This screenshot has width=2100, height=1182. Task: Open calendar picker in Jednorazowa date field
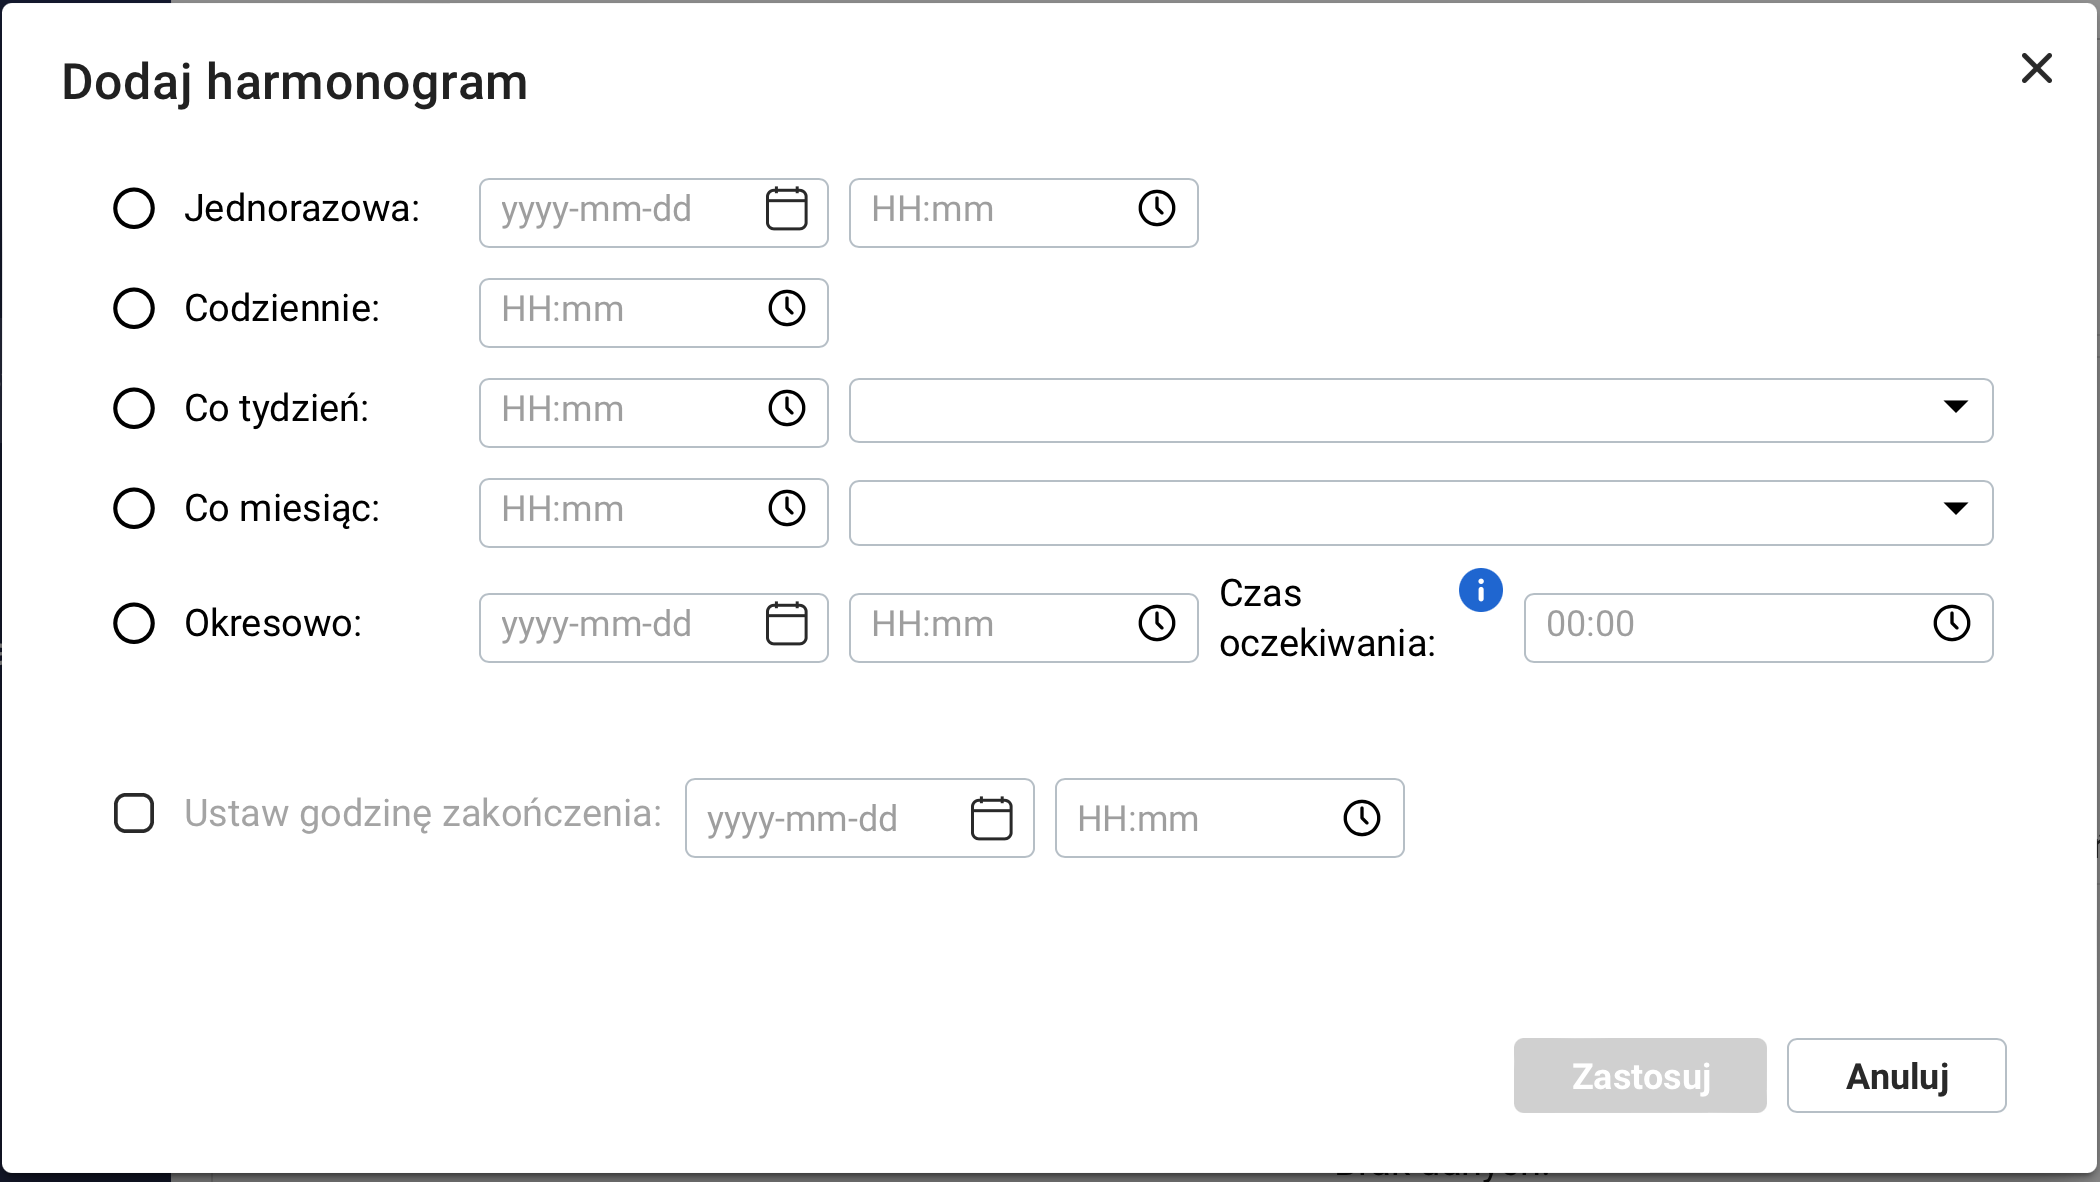pos(786,209)
